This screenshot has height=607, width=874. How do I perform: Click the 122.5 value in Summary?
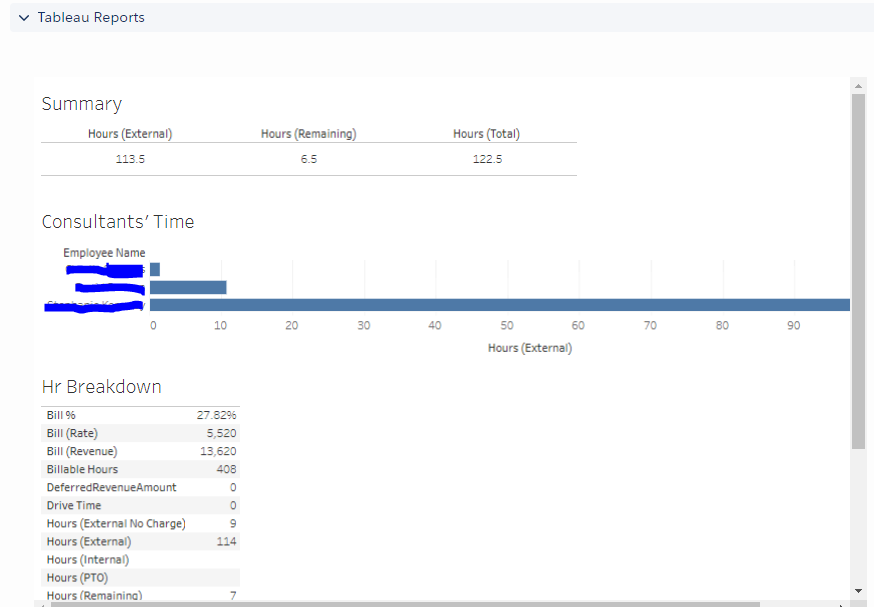[487, 159]
